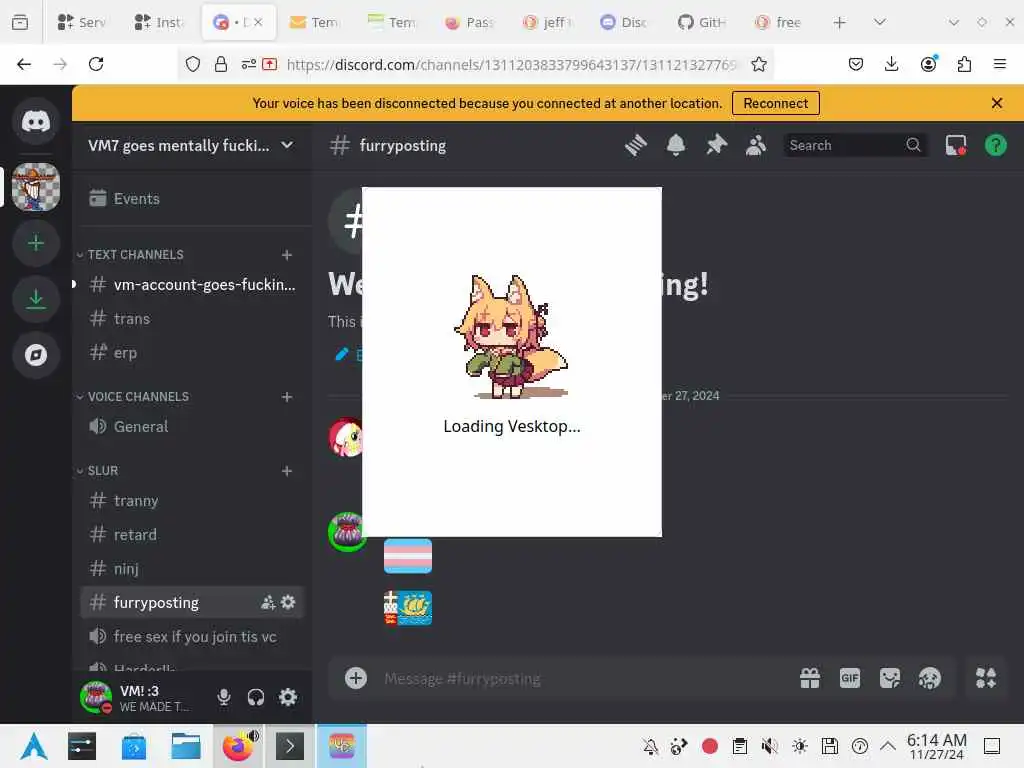The image size is (1024, 768).
Task: Select the furryposting channel
Action: tap(192, 602)
